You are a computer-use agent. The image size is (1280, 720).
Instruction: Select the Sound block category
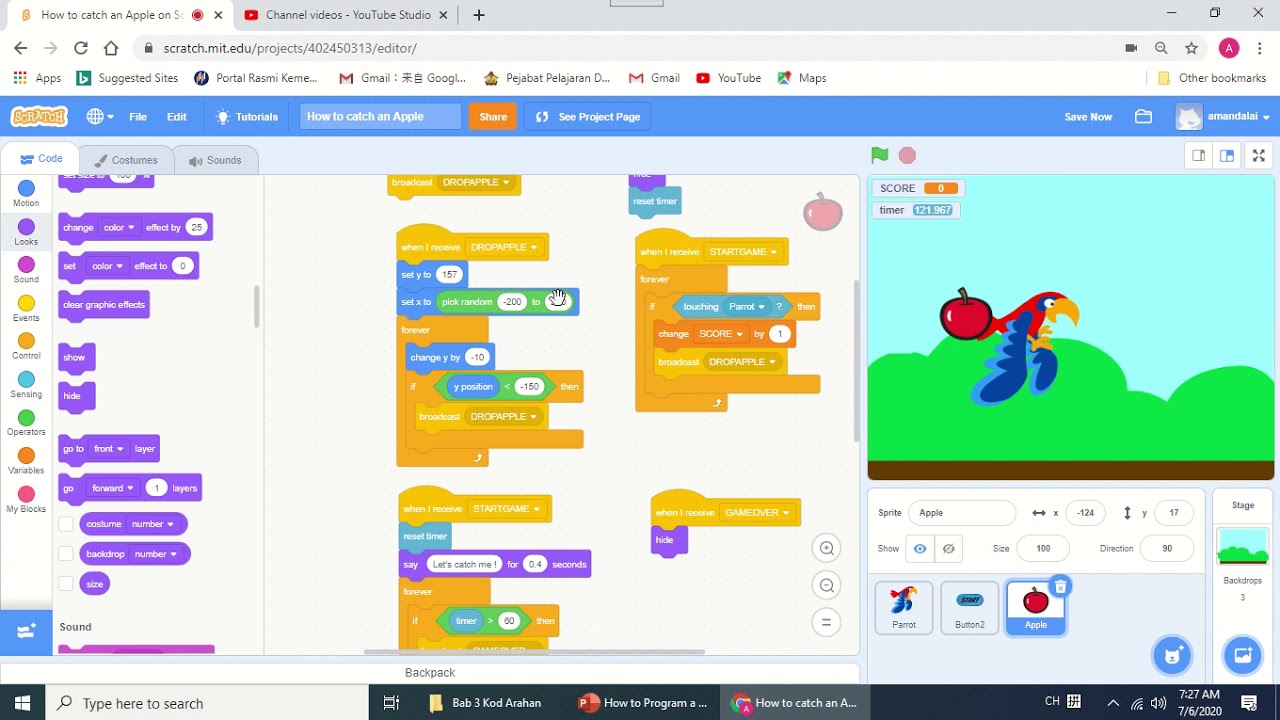click(26, 271)
